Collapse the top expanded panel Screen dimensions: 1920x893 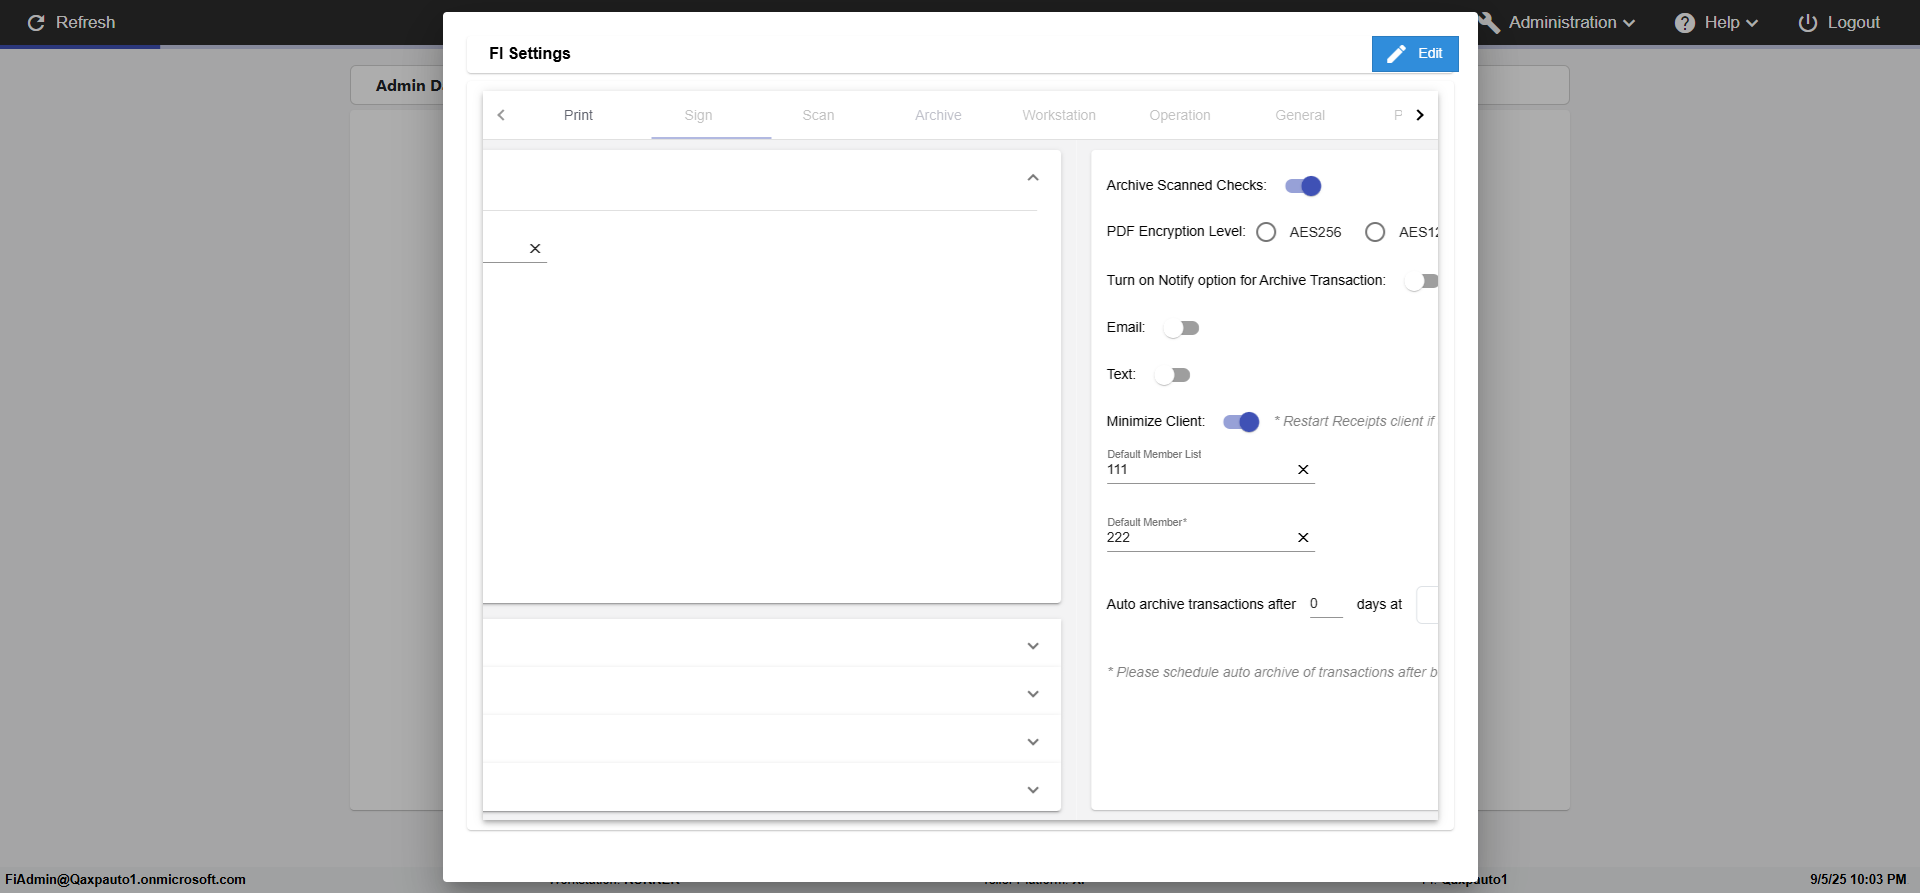1033,178
